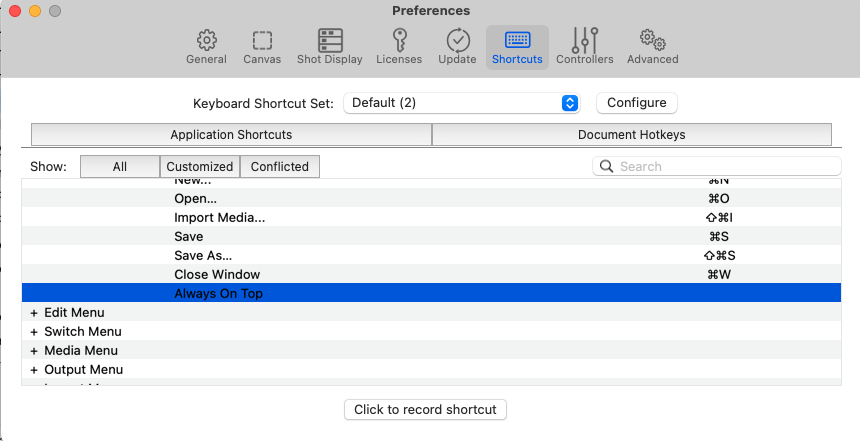Select the Import Media... row
The height and width of the screenshot is (441, 860).
click(x=431, y=218)
